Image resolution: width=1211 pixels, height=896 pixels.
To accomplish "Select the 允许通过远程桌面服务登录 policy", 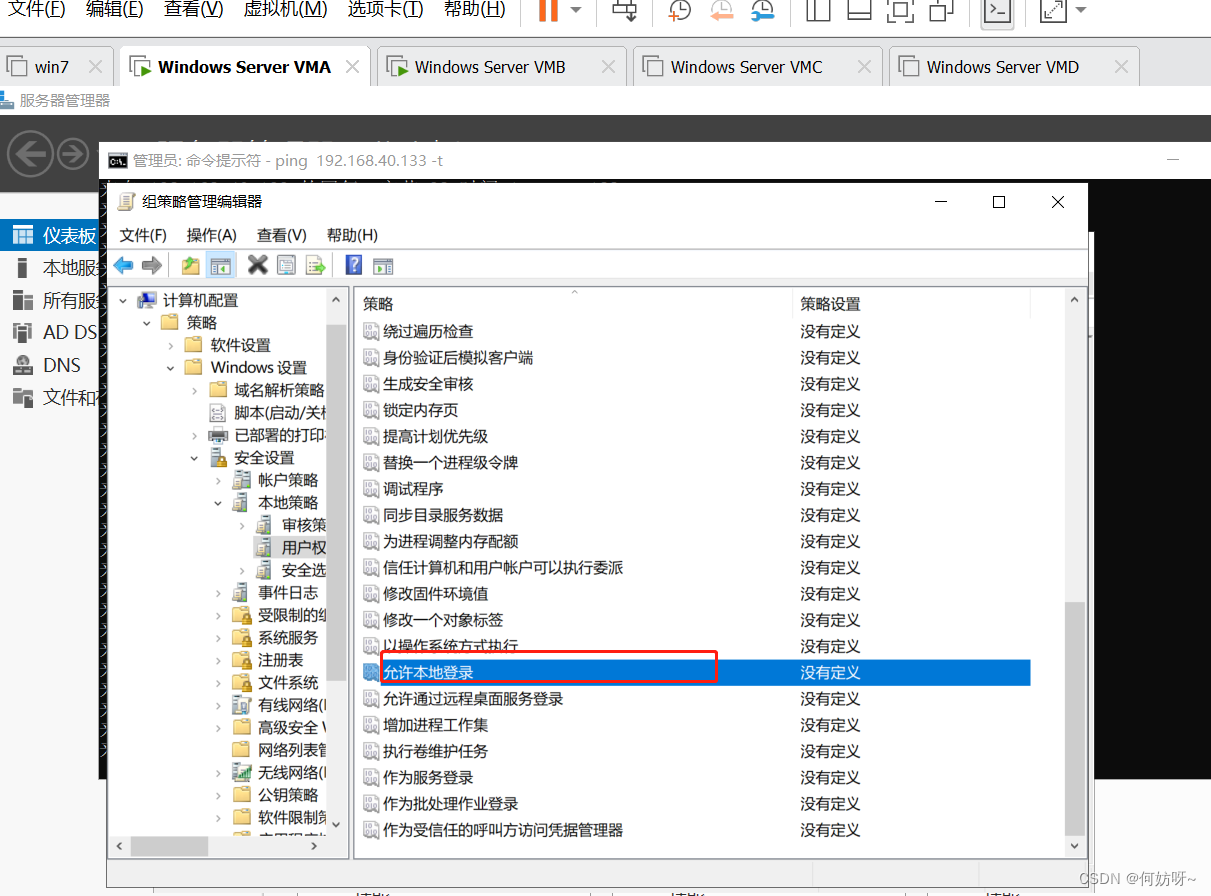I will tap(473, 699).
